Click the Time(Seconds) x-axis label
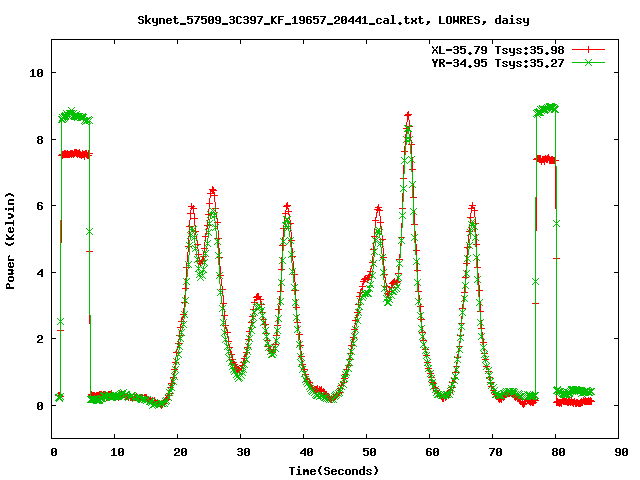Screen dimensions: 640x480 point(335,470)
